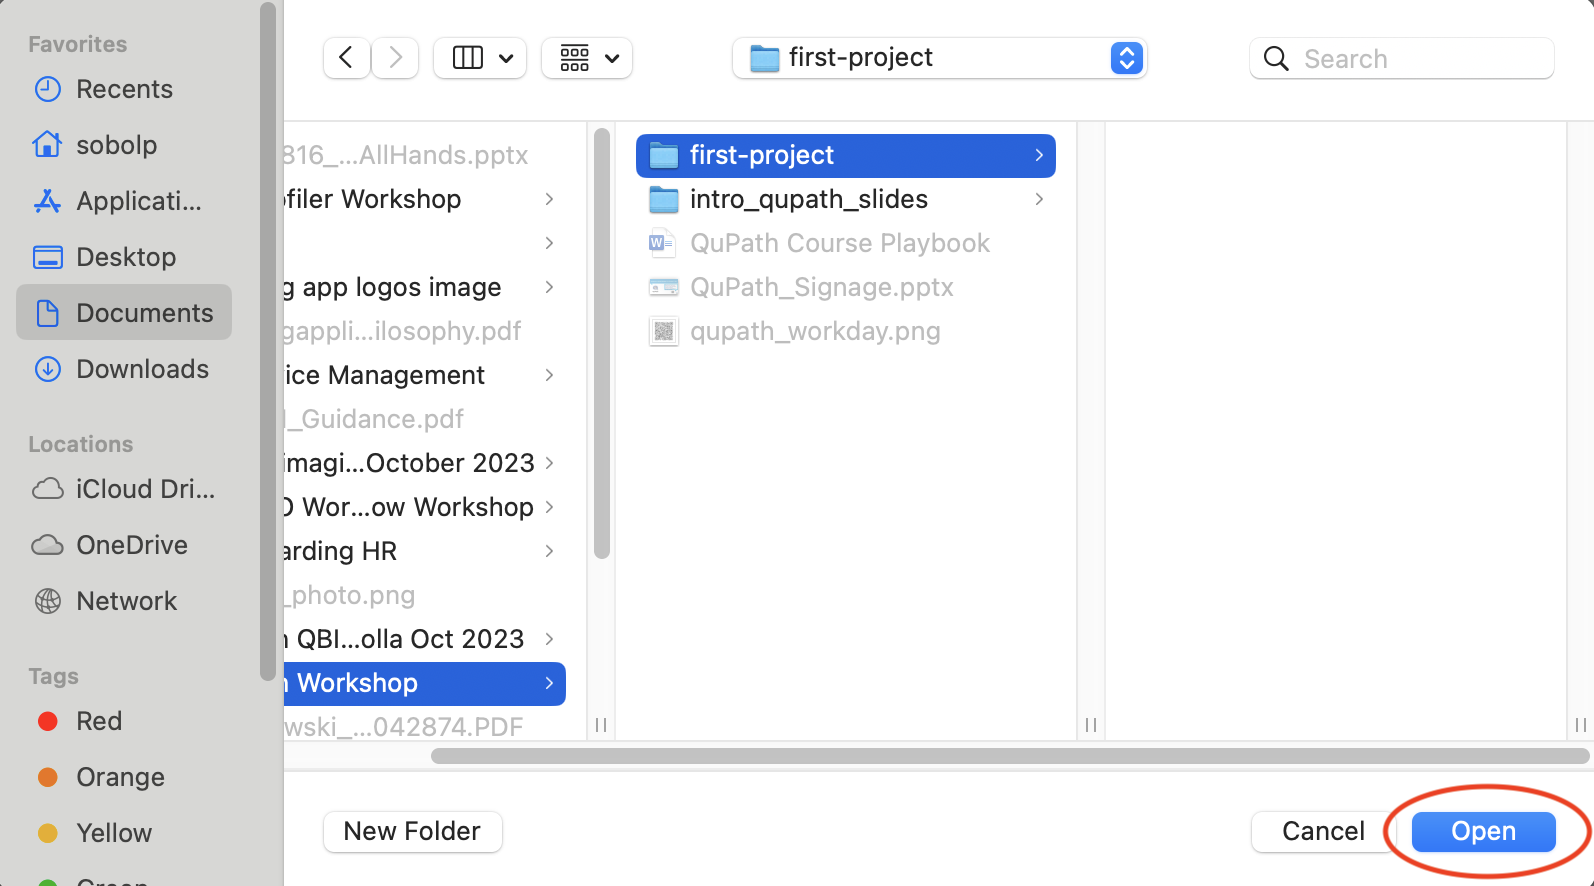Switch to column view layout
This screenshot has height=886, width=1594.
coord(467,58)
